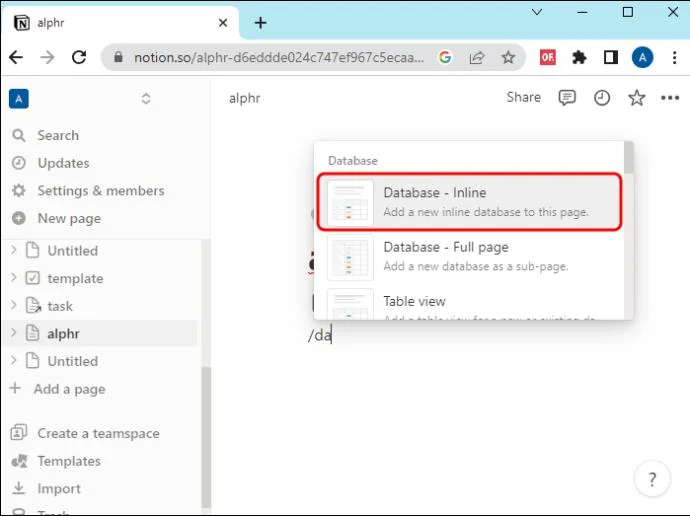Click Create a teamspace

101,433
